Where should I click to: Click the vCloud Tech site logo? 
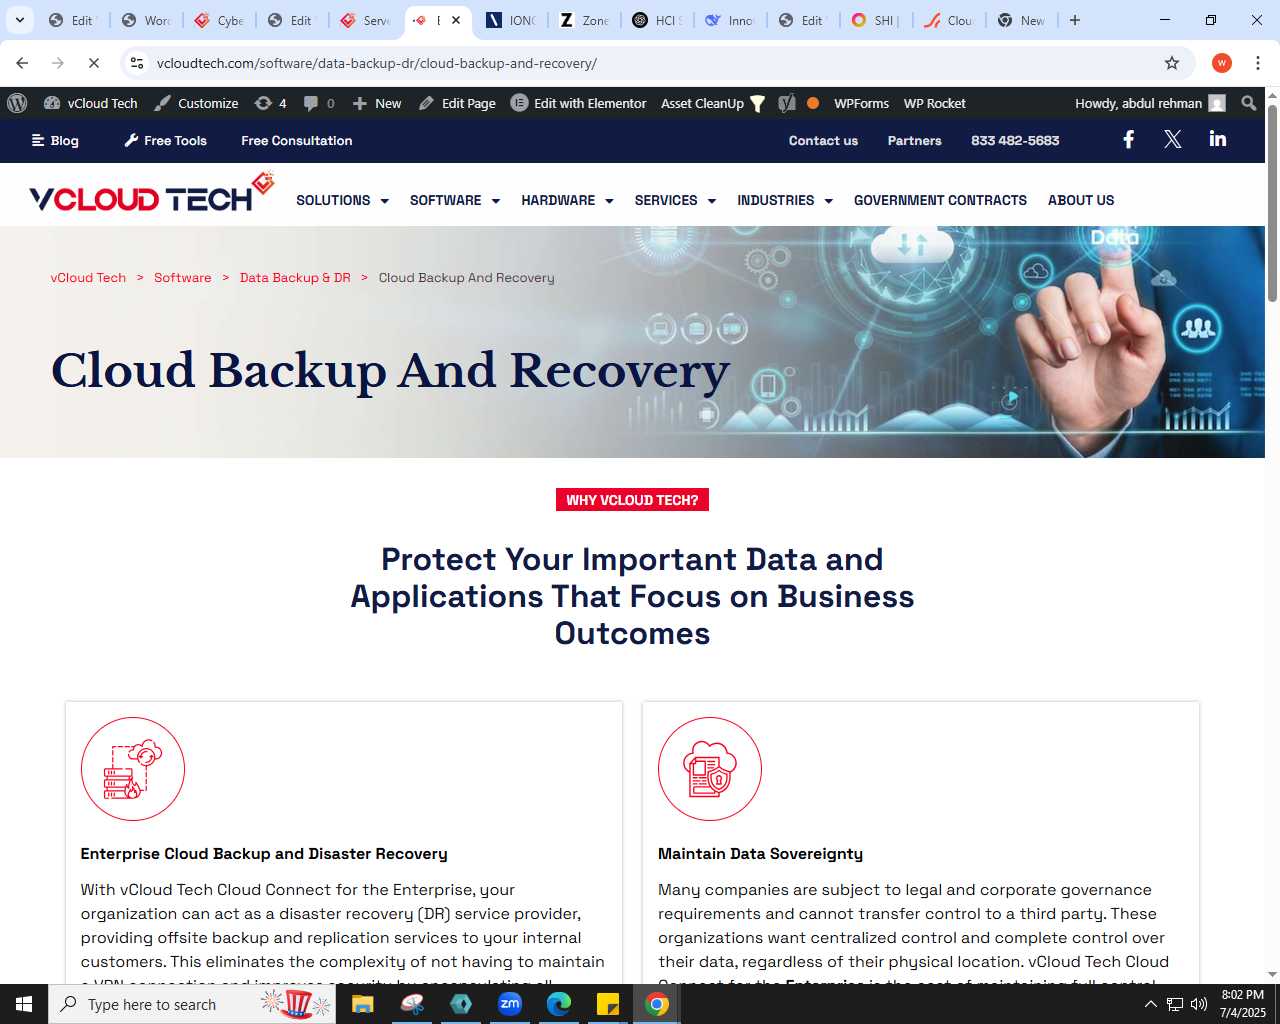coord(151,194)
